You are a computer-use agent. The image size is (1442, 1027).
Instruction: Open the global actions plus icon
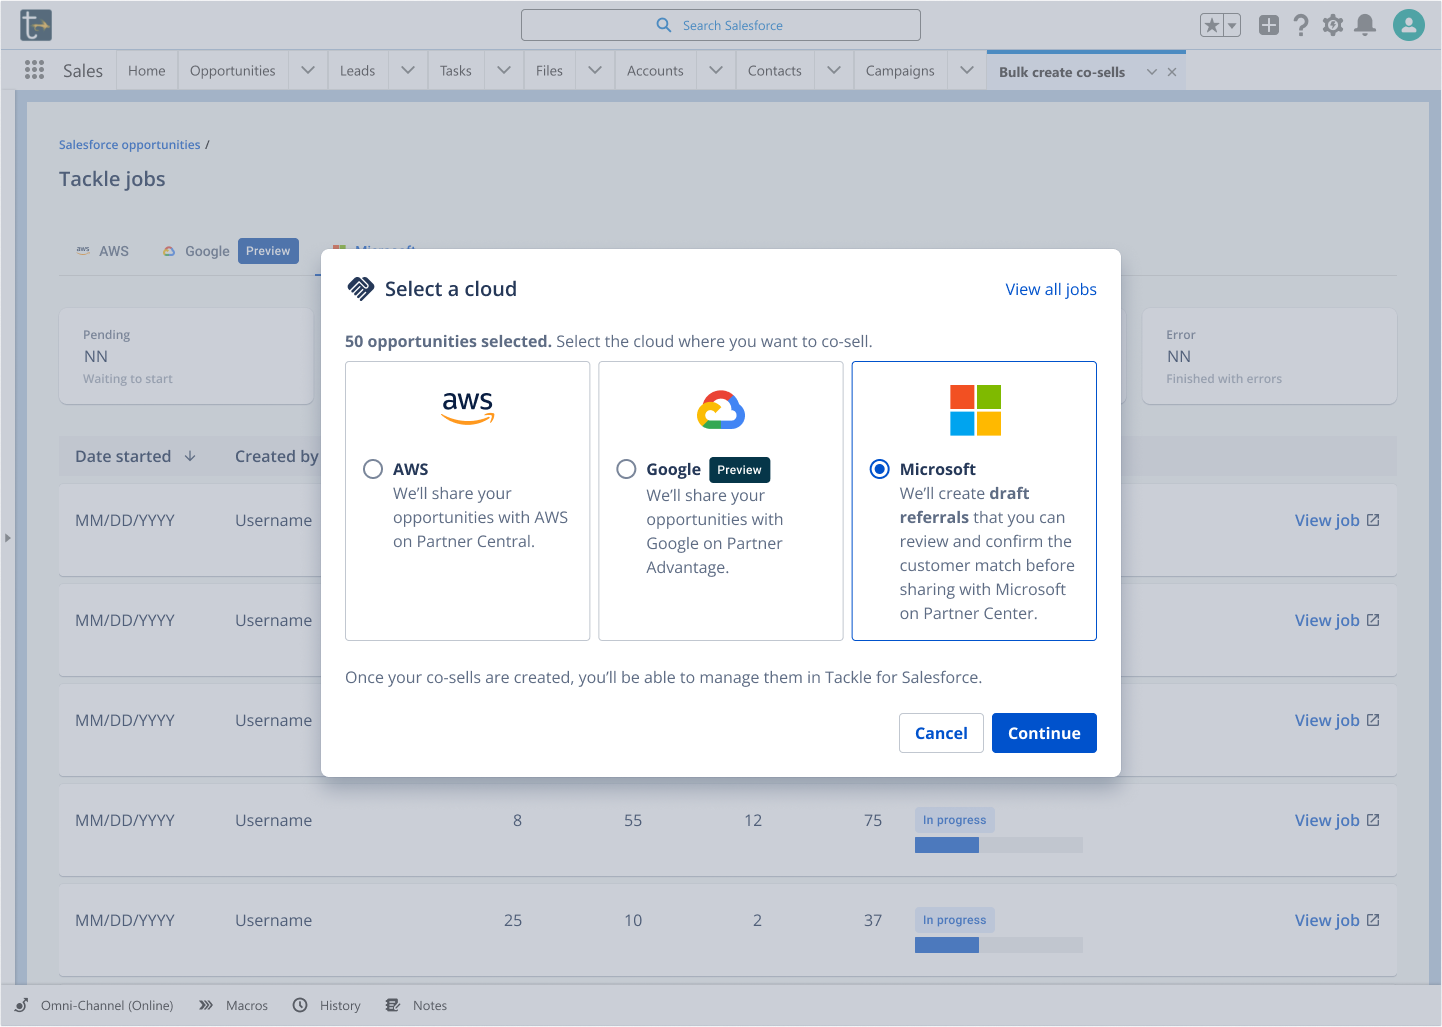click(x=1268, y=26)
